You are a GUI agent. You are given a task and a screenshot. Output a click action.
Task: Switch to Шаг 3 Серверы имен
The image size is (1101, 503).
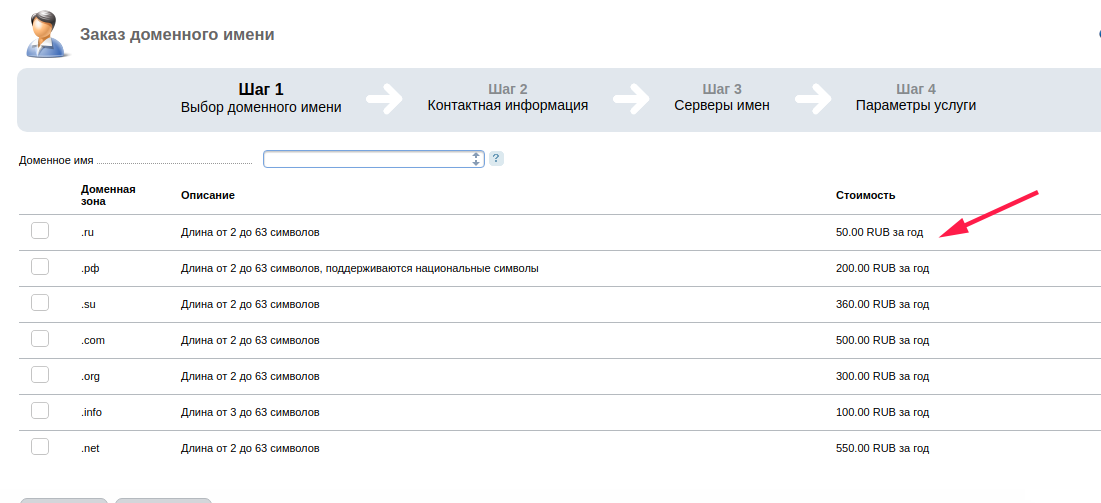722,98
